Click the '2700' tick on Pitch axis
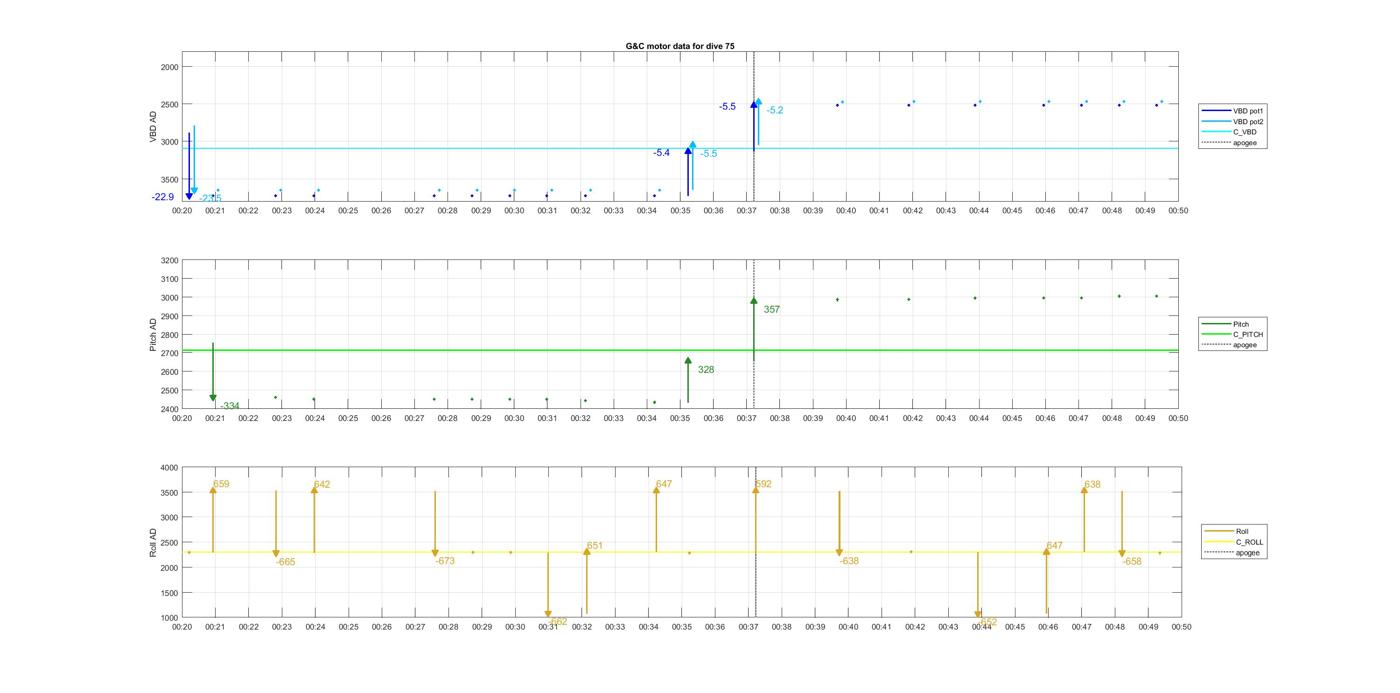 168,353
